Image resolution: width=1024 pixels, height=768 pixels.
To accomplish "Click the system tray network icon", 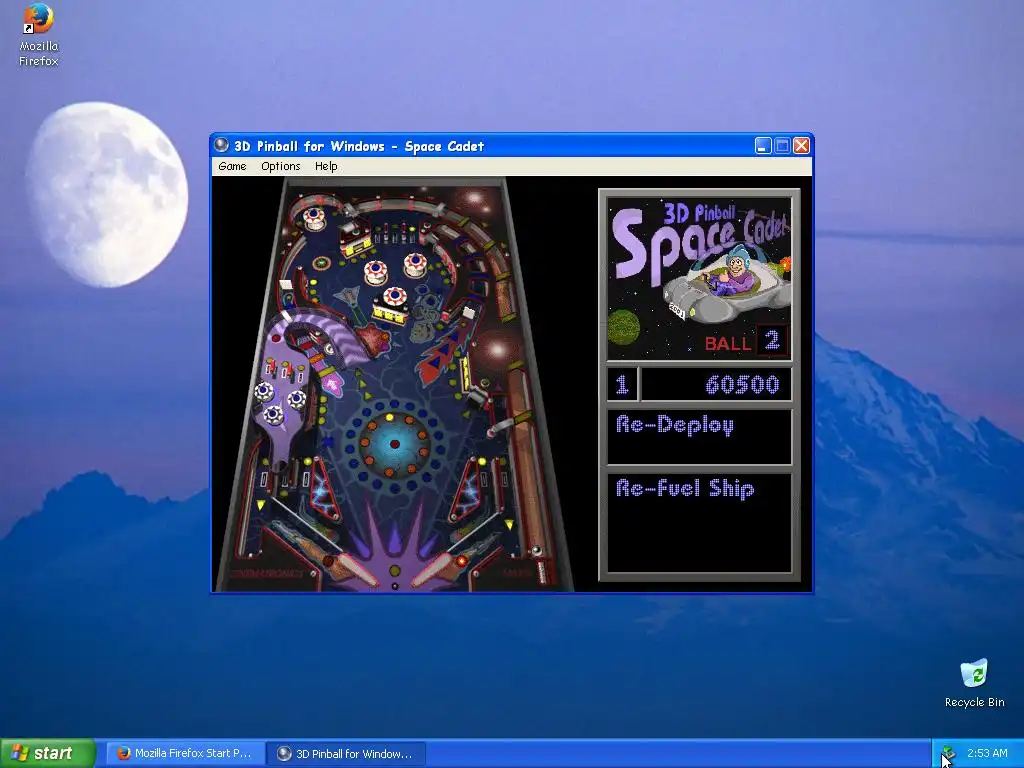I will click(948, 754).
